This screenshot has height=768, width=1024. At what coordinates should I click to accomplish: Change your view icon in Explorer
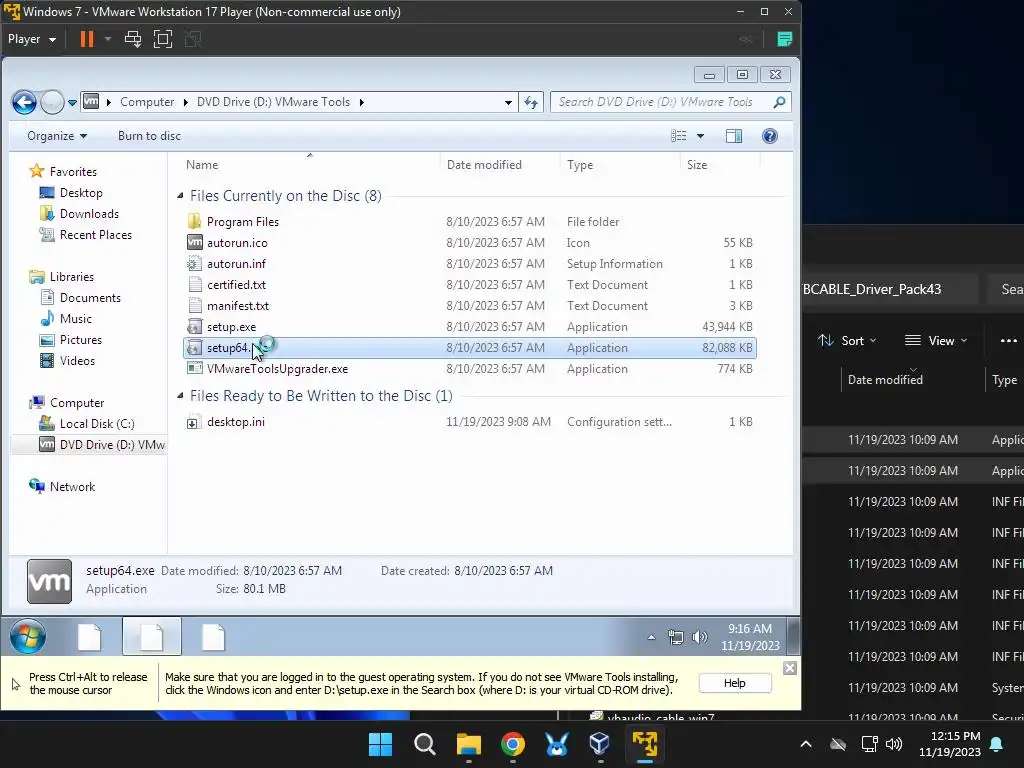(679, 136)
